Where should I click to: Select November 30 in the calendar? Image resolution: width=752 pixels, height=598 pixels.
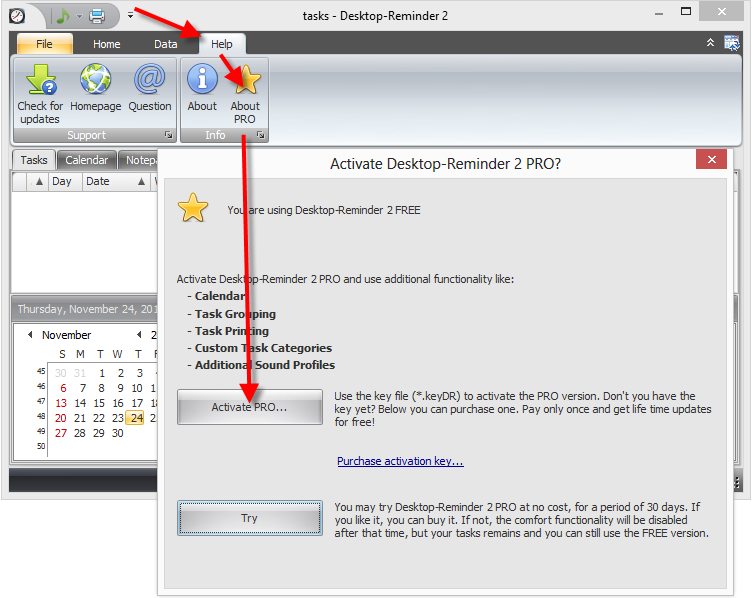point(118,433)
